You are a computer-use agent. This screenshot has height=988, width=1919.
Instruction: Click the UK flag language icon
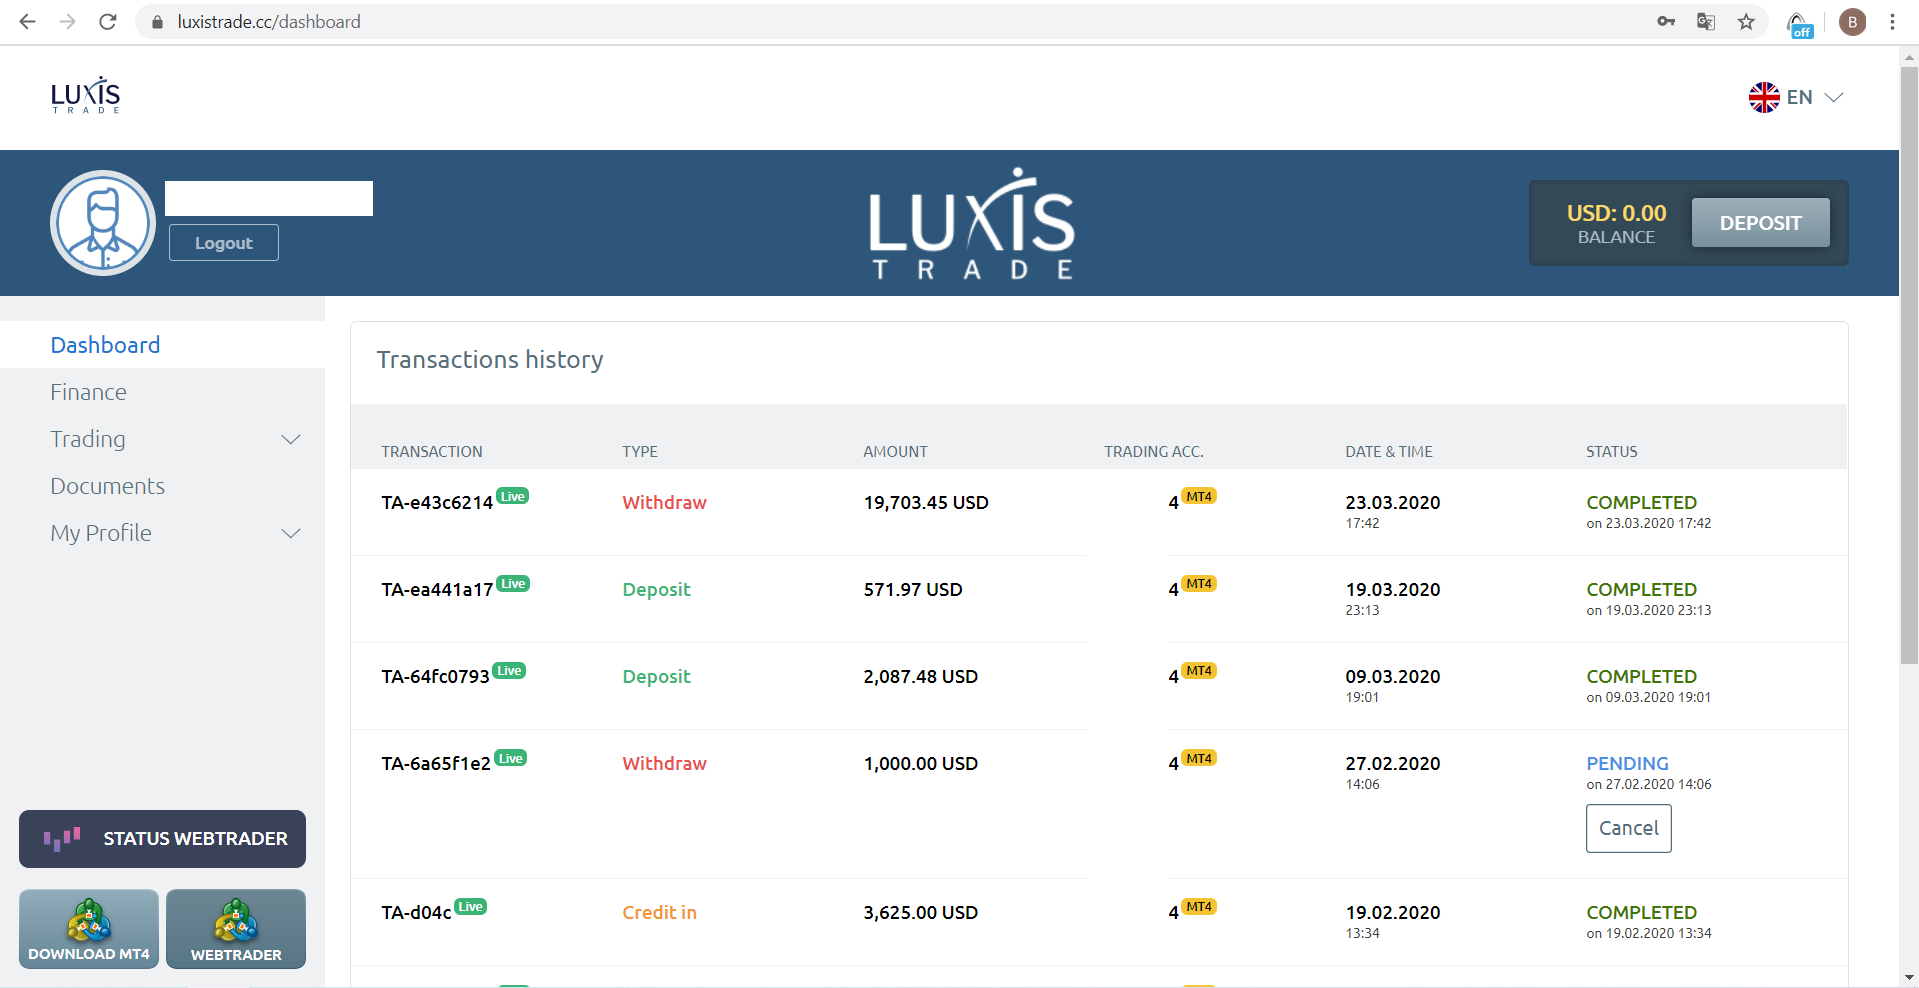point(1764,97)
